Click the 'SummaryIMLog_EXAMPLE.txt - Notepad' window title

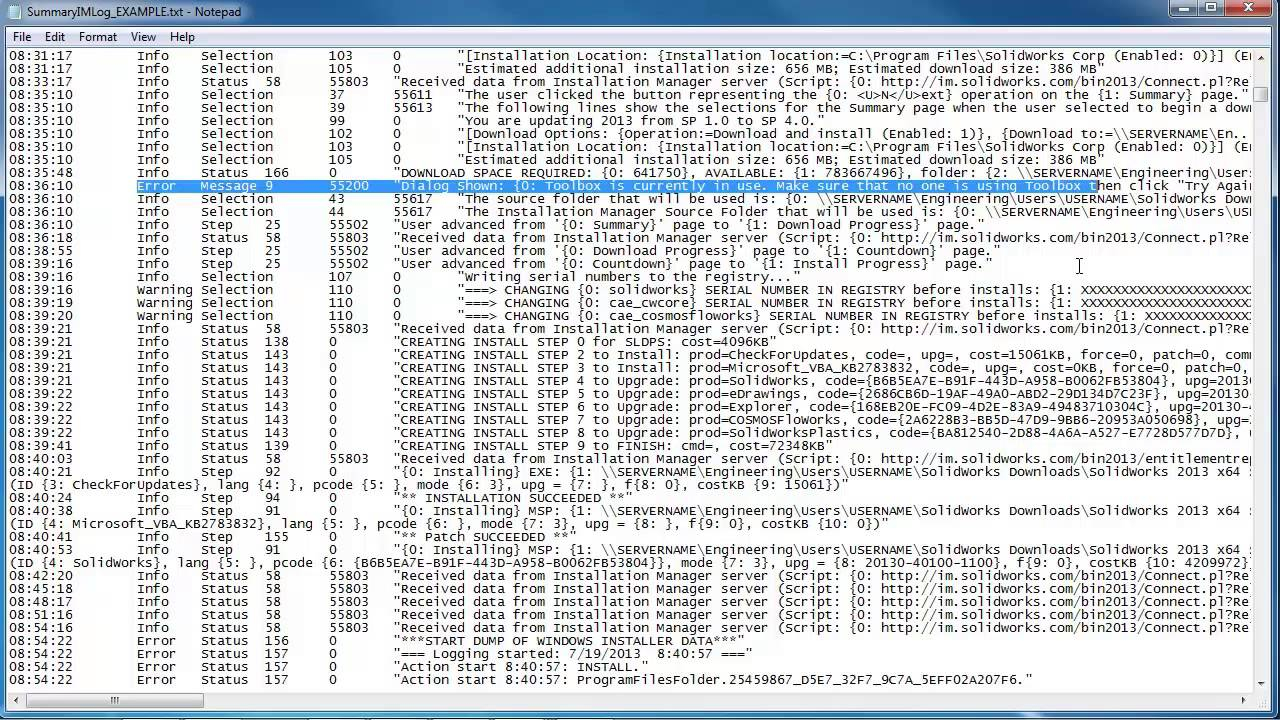[x=134, y=12]
